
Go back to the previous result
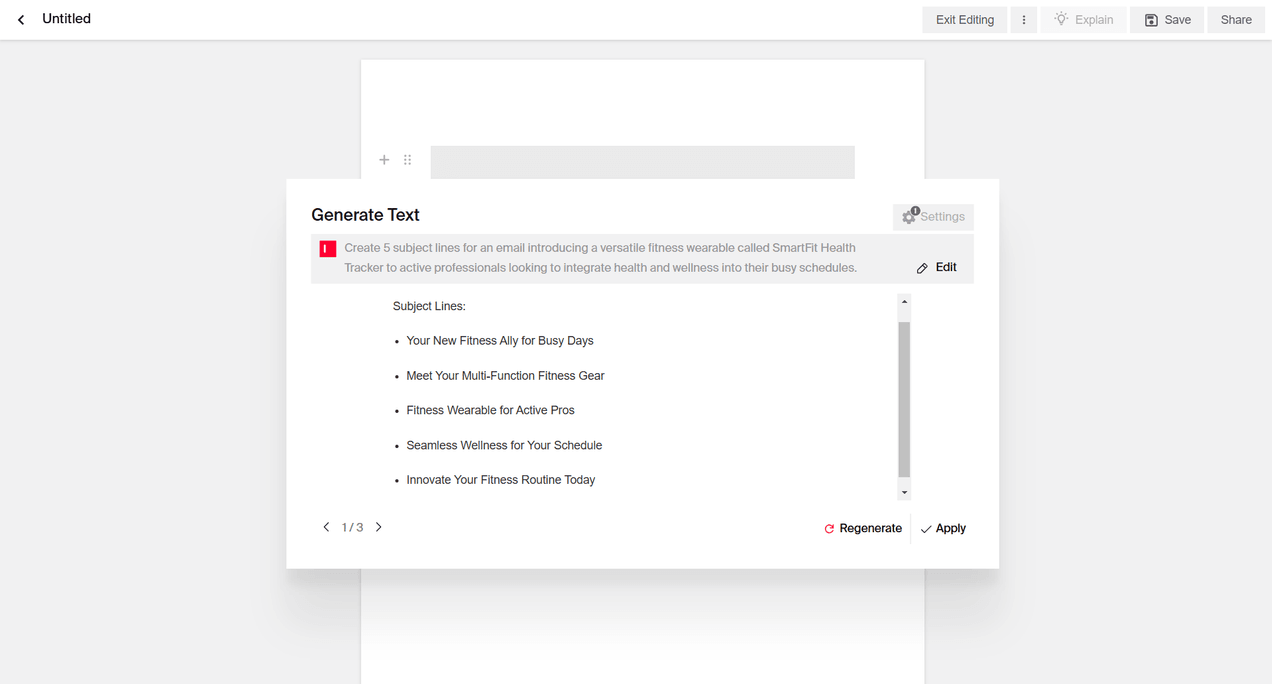coord(326,526)
